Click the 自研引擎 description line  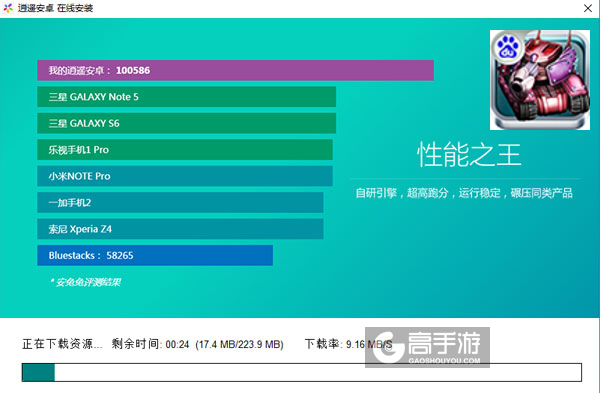(x=464, y=193)
